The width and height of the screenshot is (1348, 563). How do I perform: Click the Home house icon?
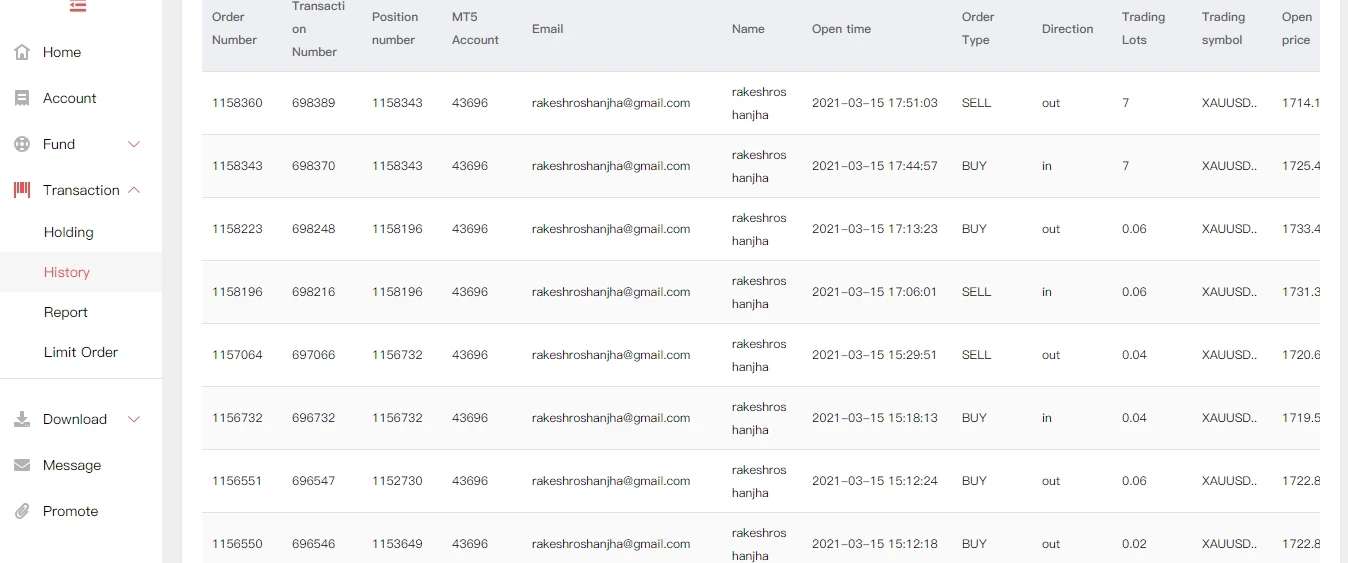[22, 52]
